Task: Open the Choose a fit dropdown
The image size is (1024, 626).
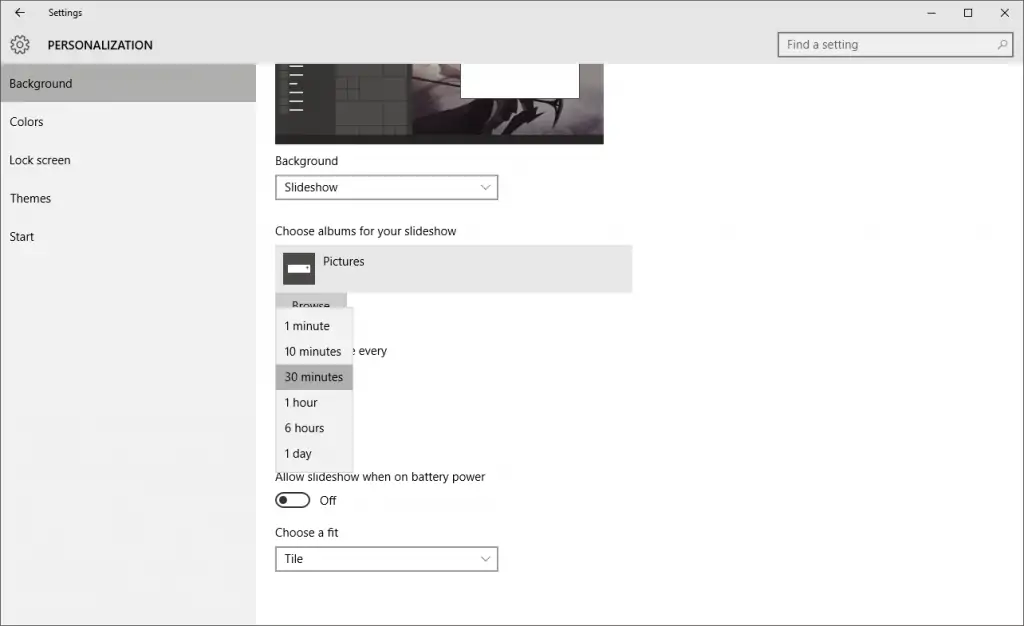Action: pos(387,559)
